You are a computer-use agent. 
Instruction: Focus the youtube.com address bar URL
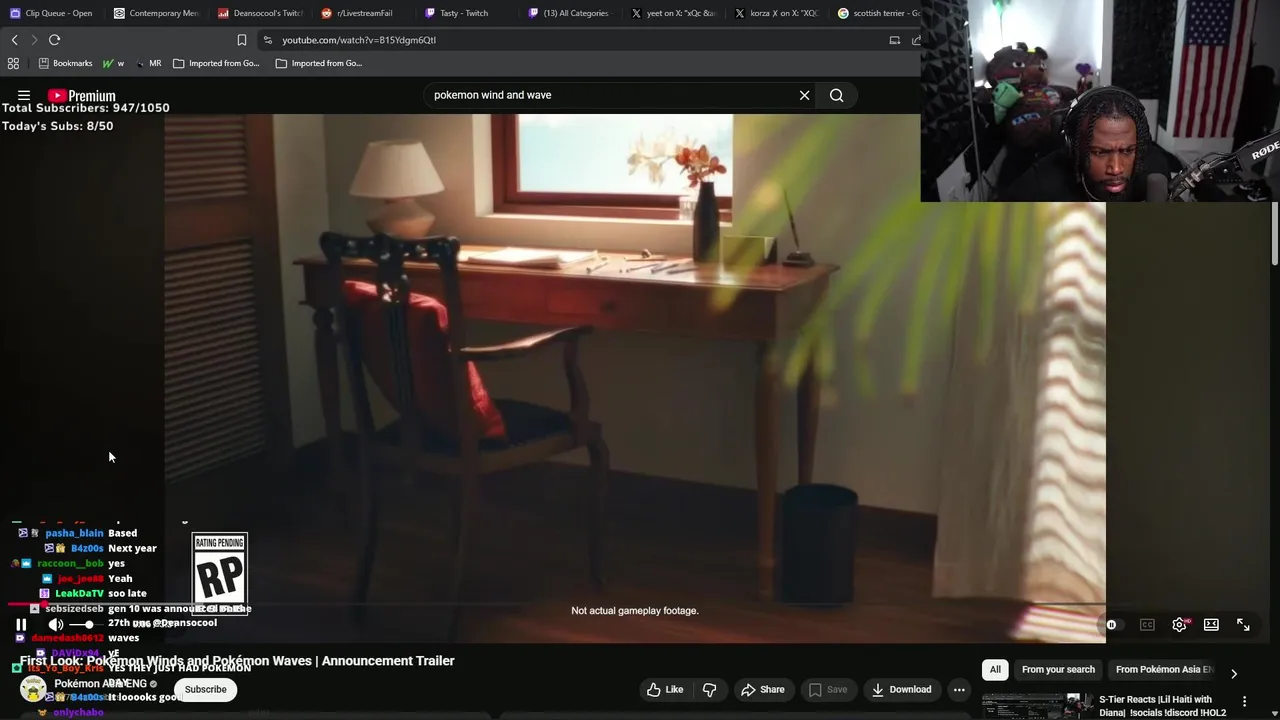pyautogui.click(x=359, y=40)
